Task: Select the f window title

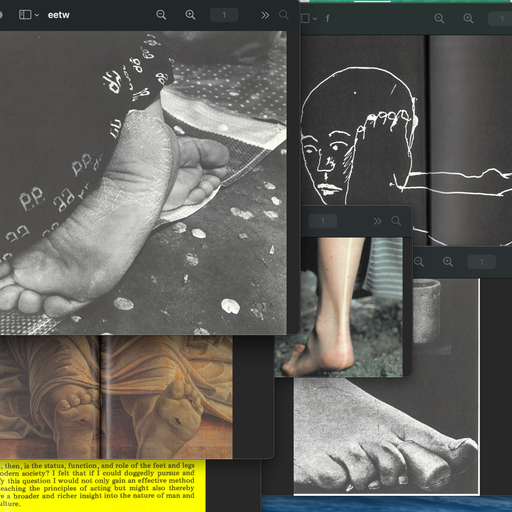Action: [327, 18]
